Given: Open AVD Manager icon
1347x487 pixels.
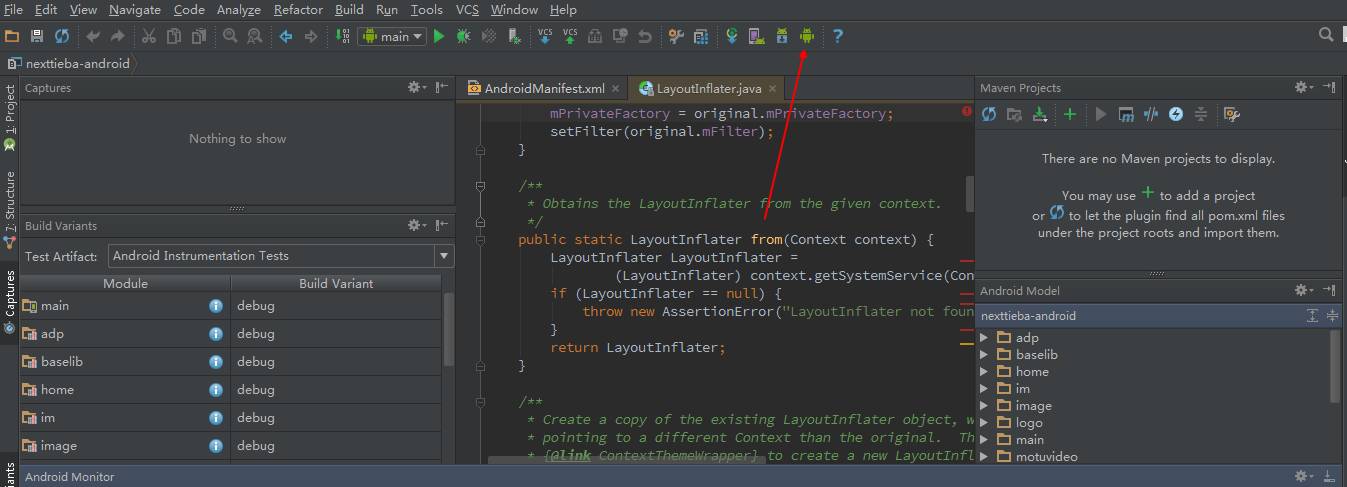Looking at the screenshot, I should point(757,36).
